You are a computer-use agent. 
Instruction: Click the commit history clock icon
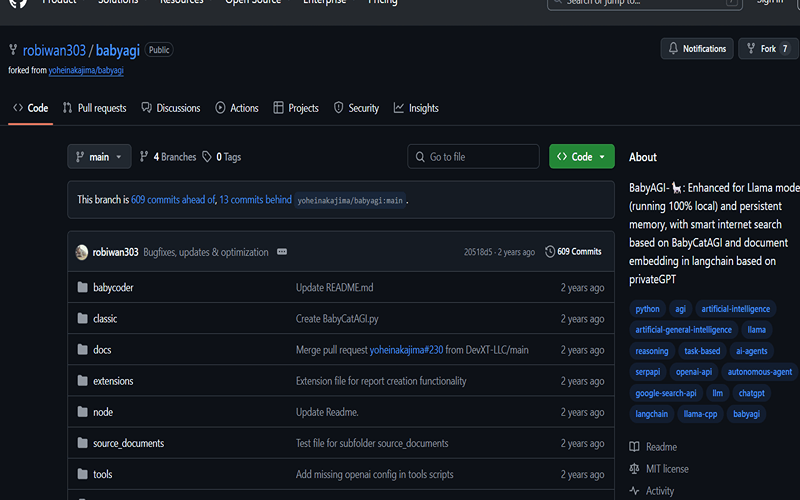point(549,252)
